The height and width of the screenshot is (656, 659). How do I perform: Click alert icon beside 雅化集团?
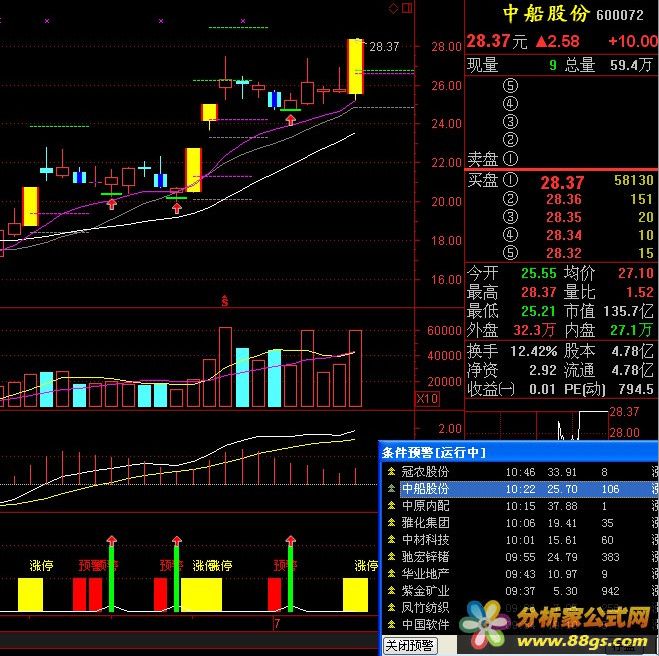coord(391,523)
